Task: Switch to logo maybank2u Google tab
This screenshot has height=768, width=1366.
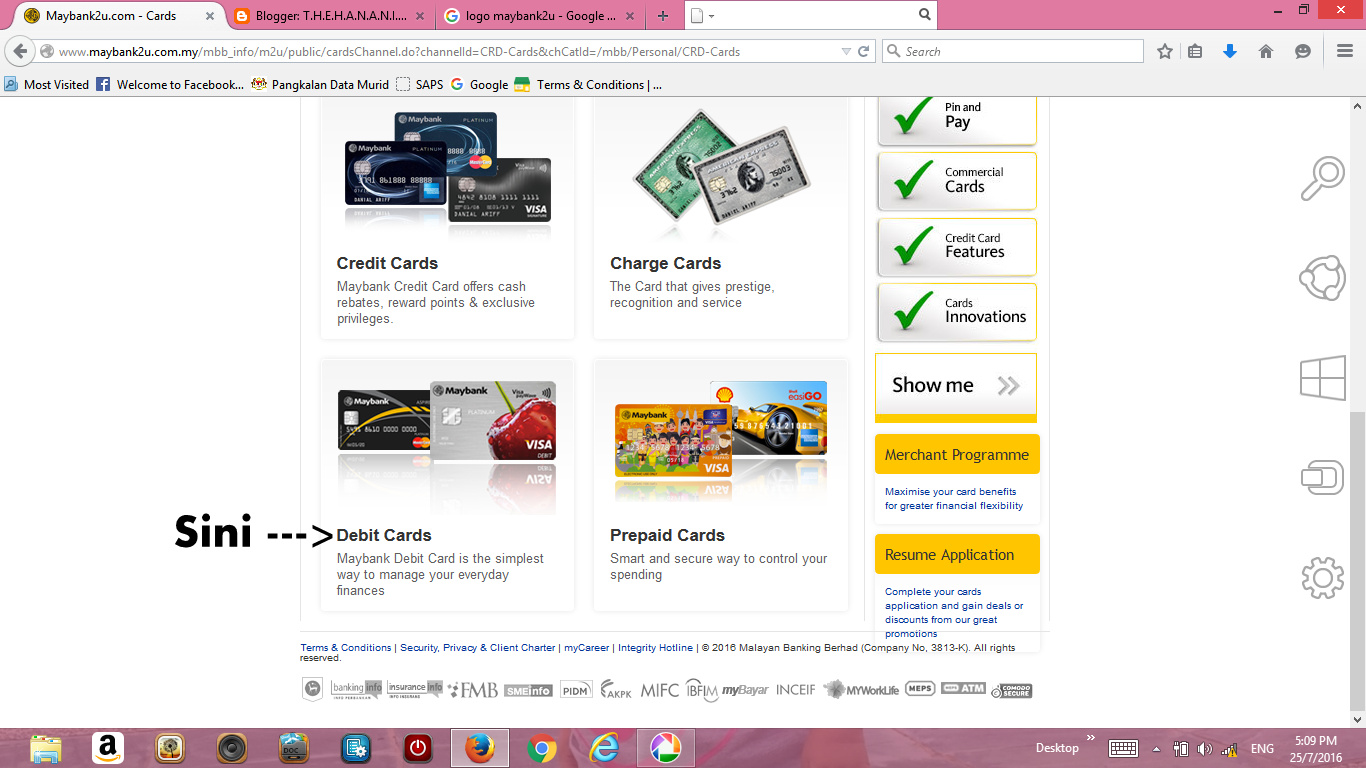Action: click(538, 16)
